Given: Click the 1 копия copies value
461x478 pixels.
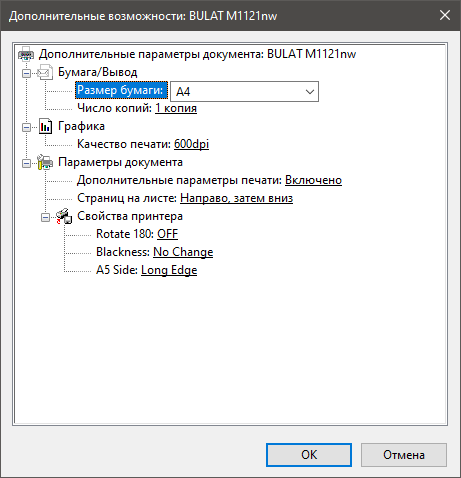Looking at the screenshot, I should [176, 108].
